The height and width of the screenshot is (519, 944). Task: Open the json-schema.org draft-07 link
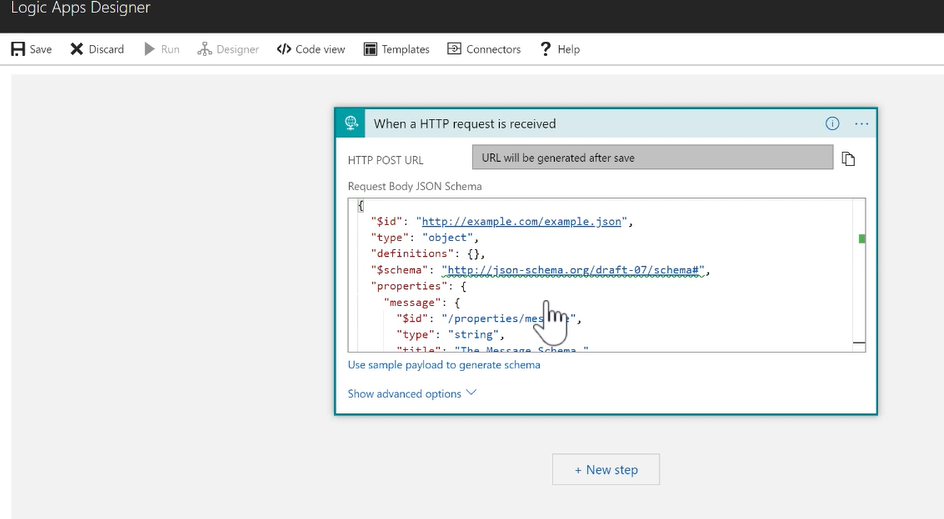pos(575,270)
